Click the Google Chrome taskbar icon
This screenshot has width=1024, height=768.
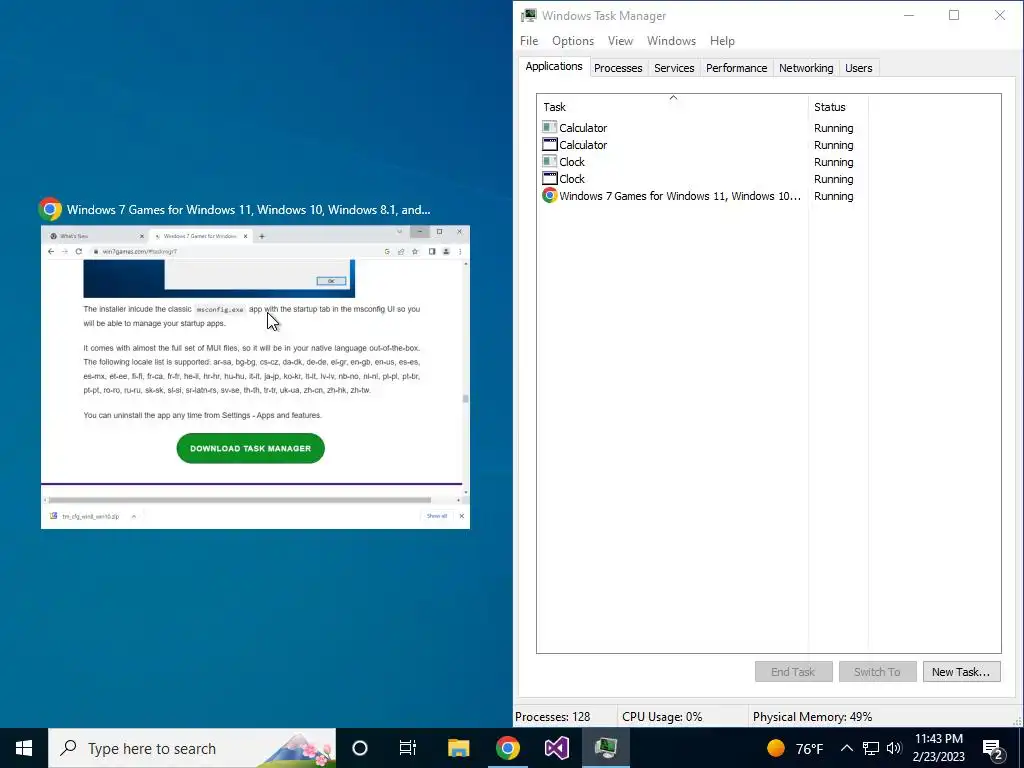tap(507, 748)
